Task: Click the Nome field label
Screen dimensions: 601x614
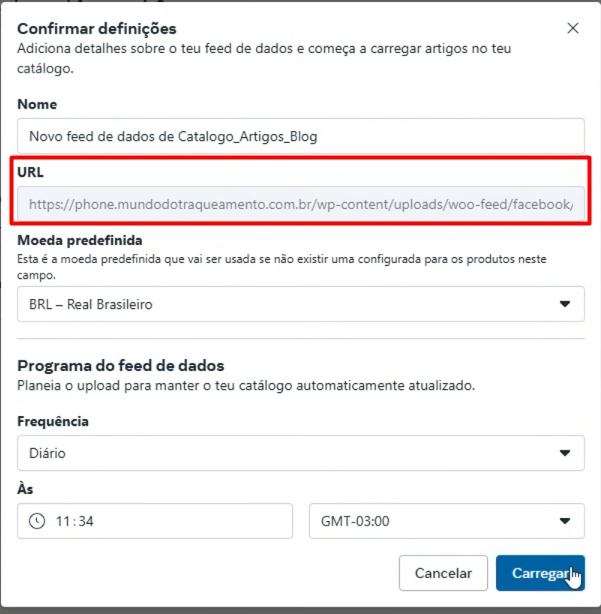Action: click(x=37, y=104)
